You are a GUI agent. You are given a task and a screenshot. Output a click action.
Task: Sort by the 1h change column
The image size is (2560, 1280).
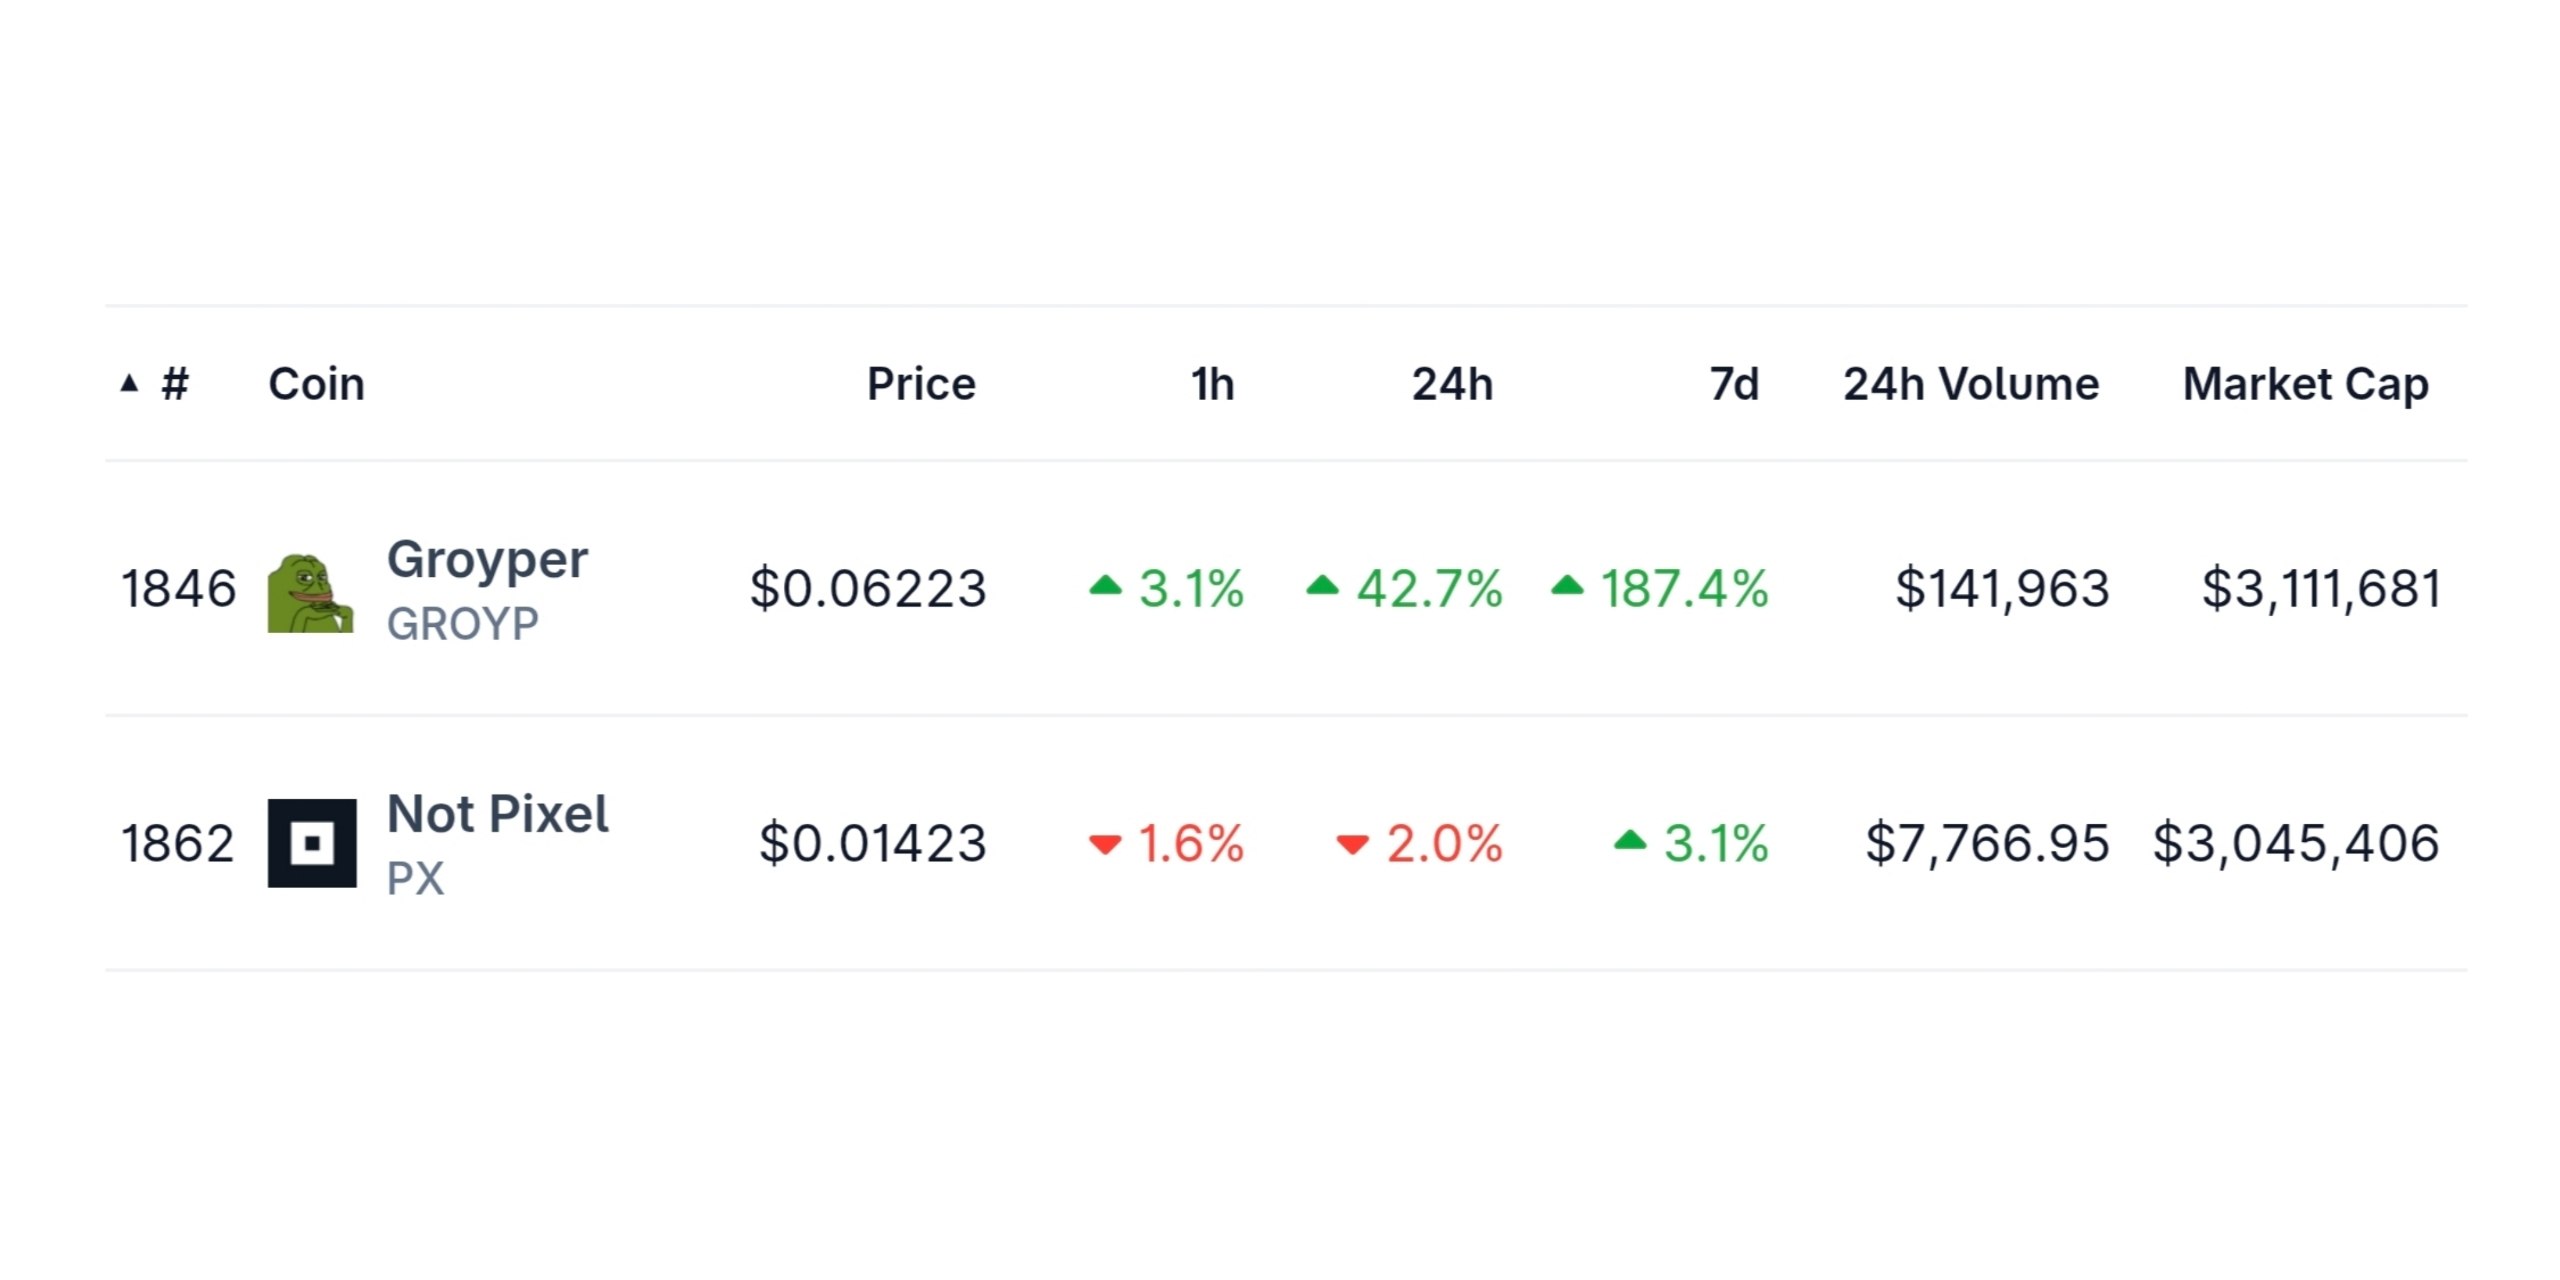coord(1212,384)
